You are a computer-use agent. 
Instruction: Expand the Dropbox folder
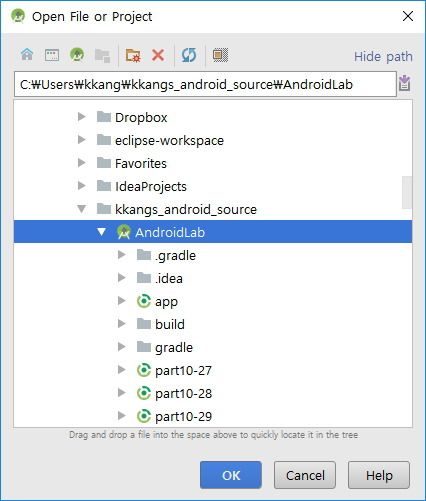coord(81,117)
